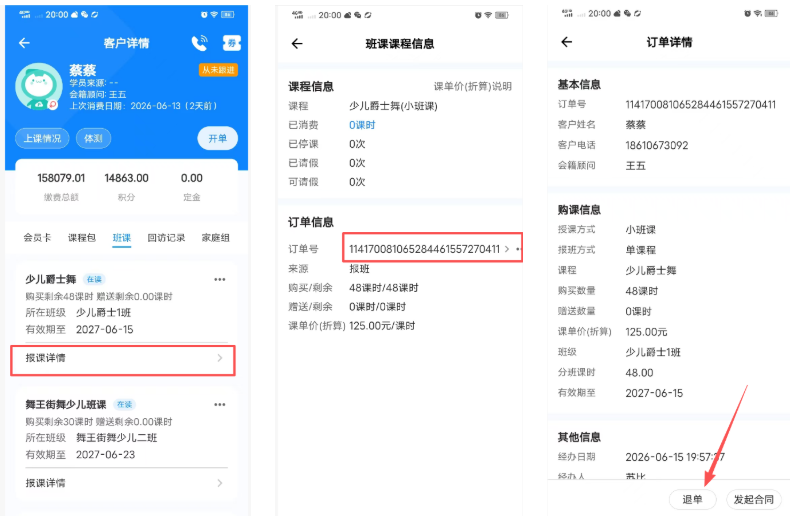Tap the phone call icon

pos(200,43)
